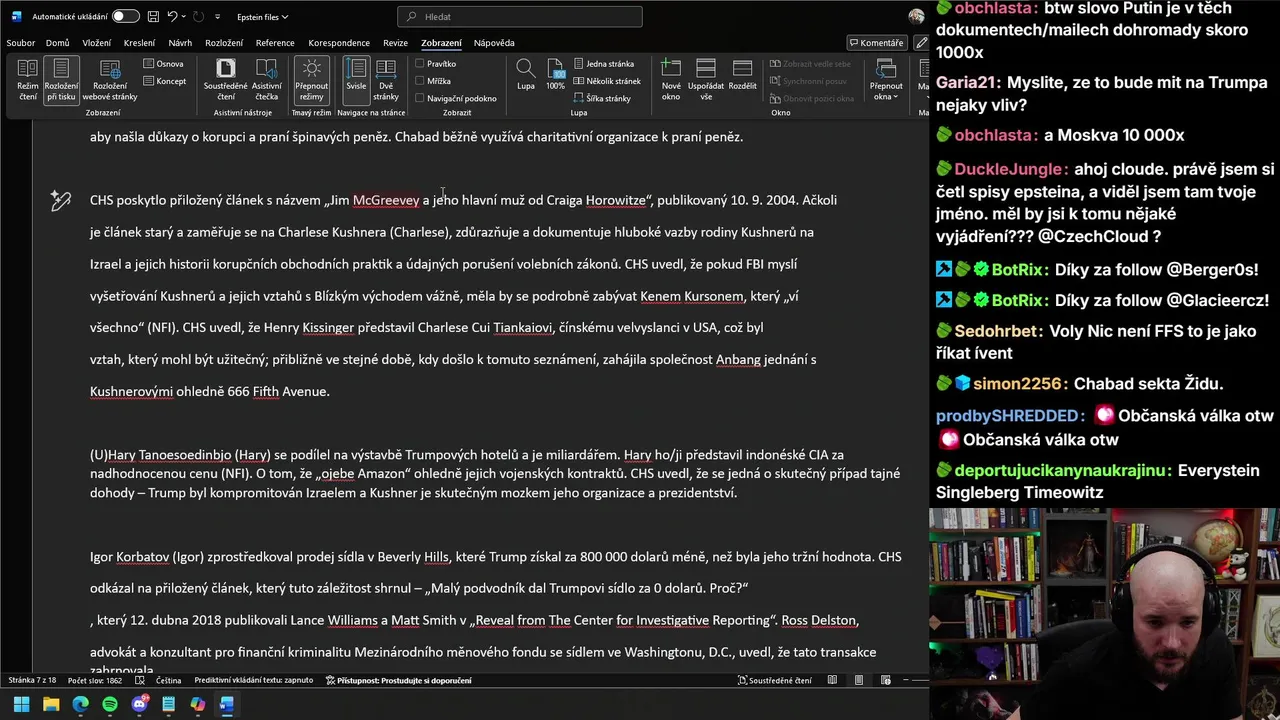Open the Nápověda tab

click(494, 43)
